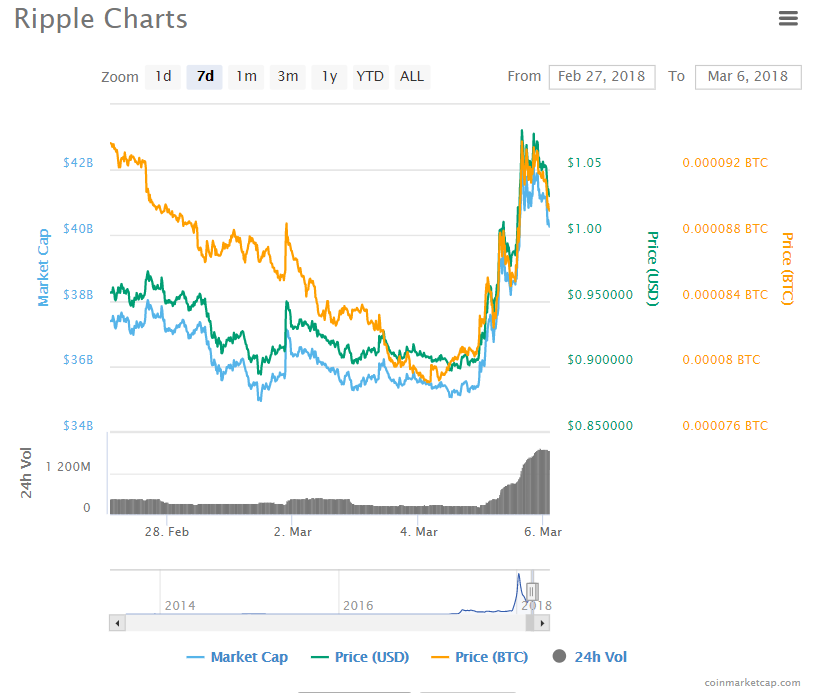
Task: Click the navigator scrollbar track
Action: [x=320, y=623]
